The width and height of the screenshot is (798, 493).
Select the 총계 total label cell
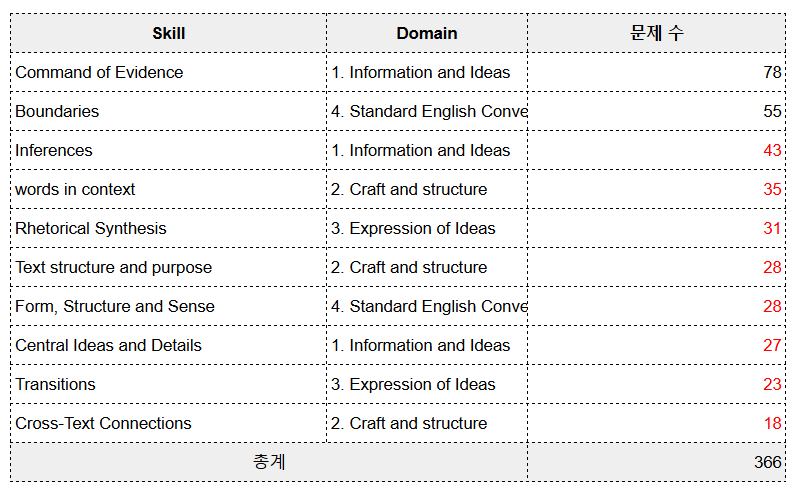click(269, 462)
